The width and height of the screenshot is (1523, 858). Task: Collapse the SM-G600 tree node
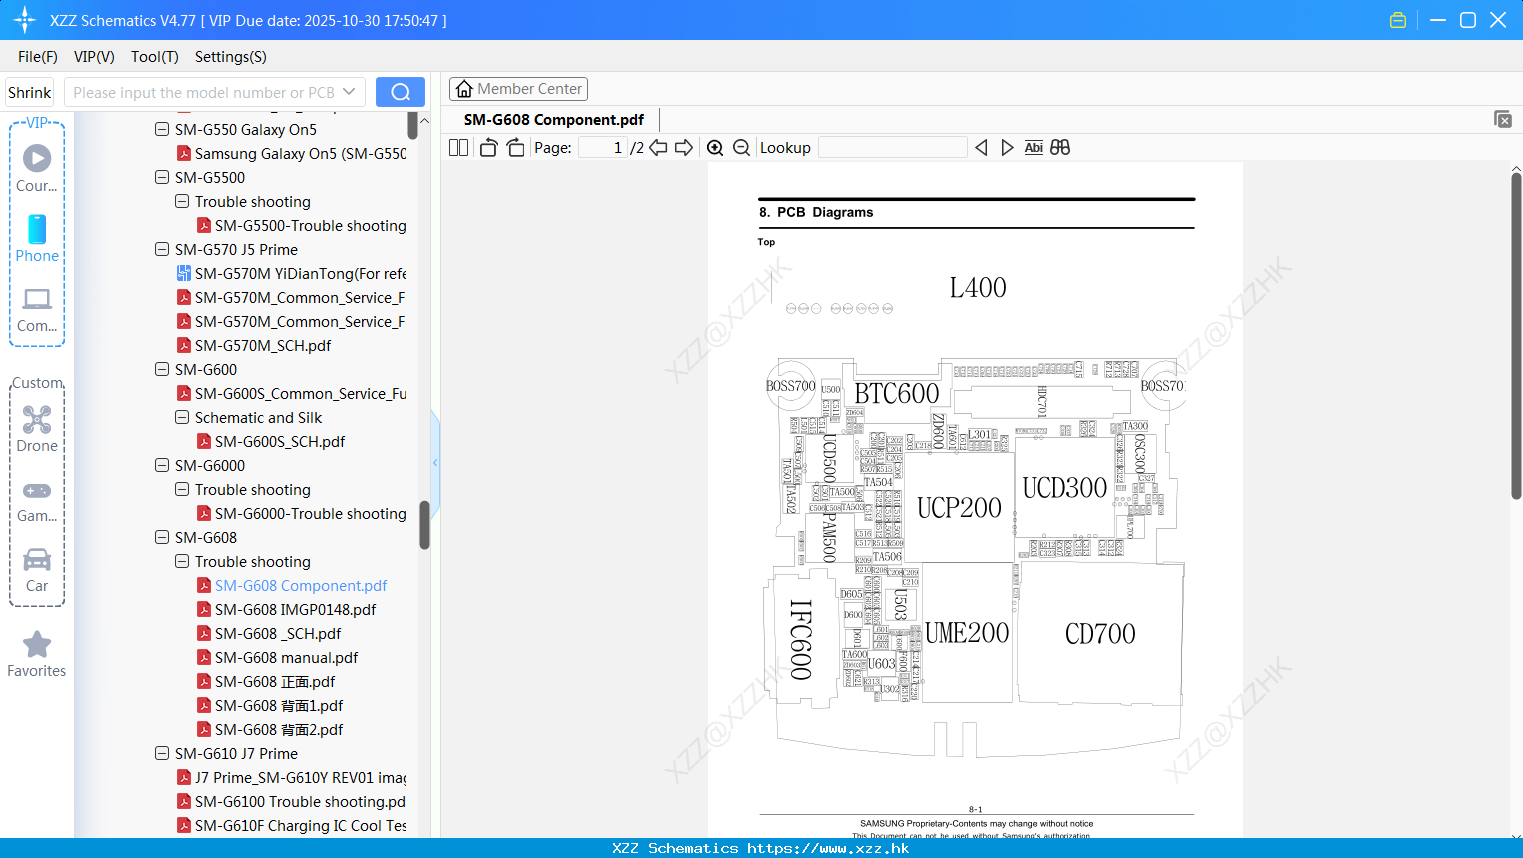pos(162,369)
